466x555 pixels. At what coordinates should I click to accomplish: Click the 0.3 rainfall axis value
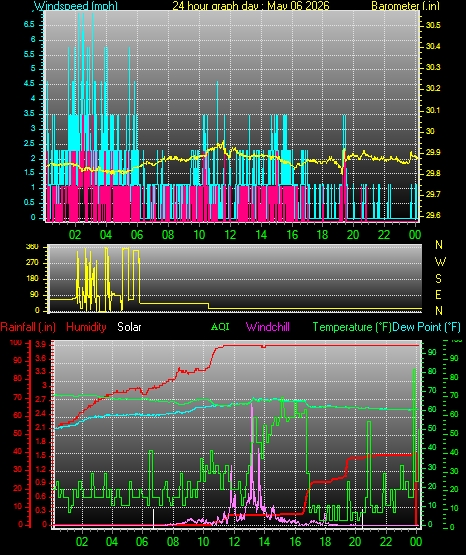coord(41,510)
